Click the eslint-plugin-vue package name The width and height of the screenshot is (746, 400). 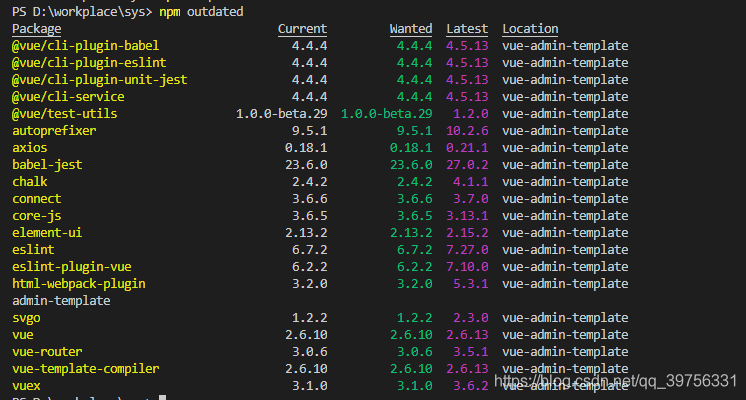click(72, 267)
